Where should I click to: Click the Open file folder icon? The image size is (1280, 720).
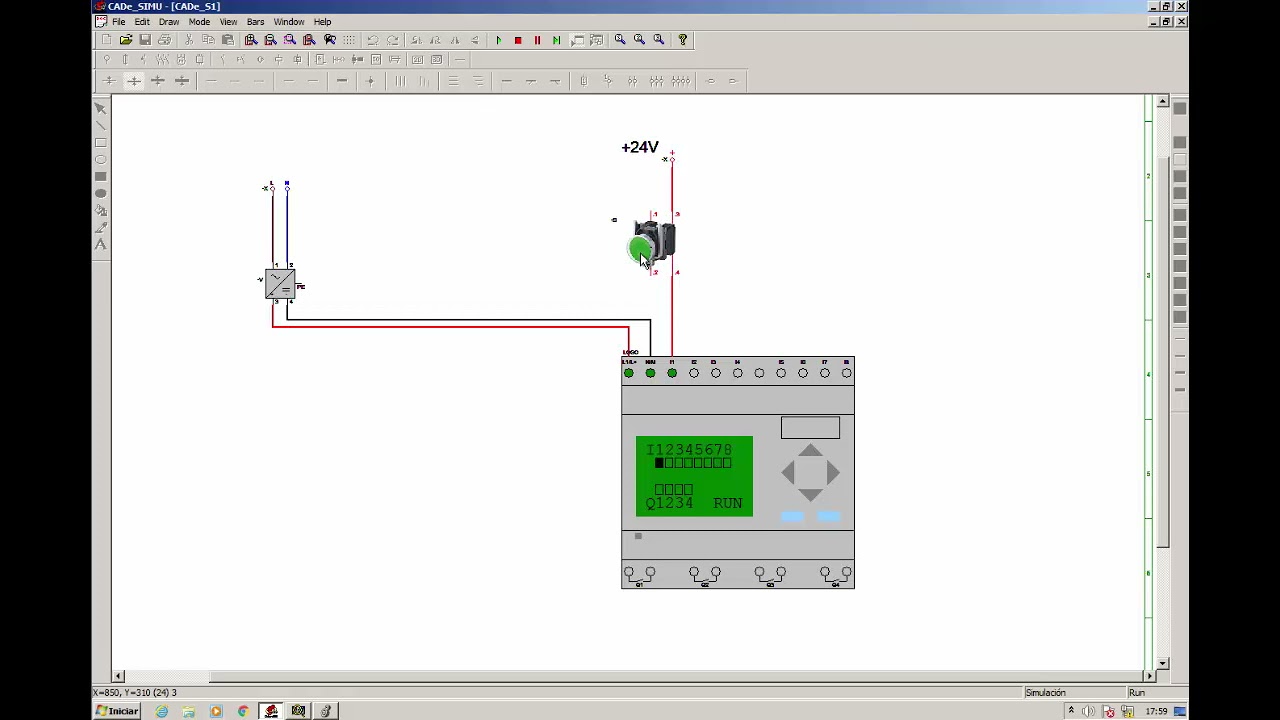126,40
